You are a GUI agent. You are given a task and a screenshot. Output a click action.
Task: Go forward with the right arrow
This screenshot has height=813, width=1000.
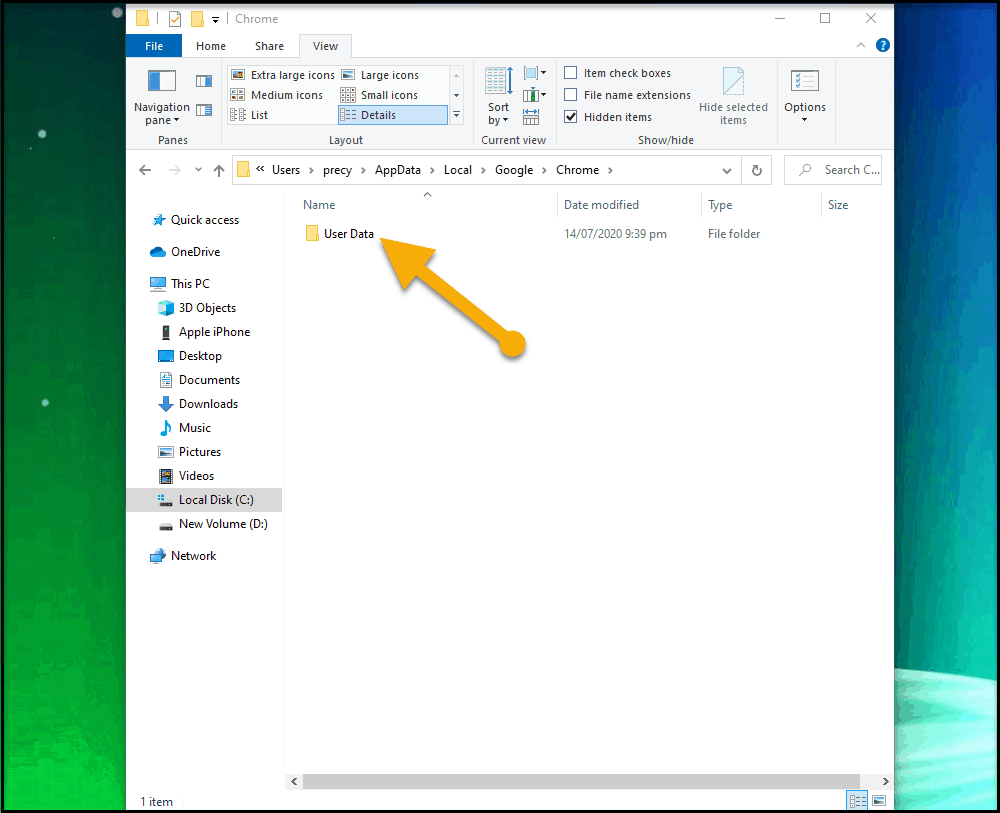click(x=175, y=170)
